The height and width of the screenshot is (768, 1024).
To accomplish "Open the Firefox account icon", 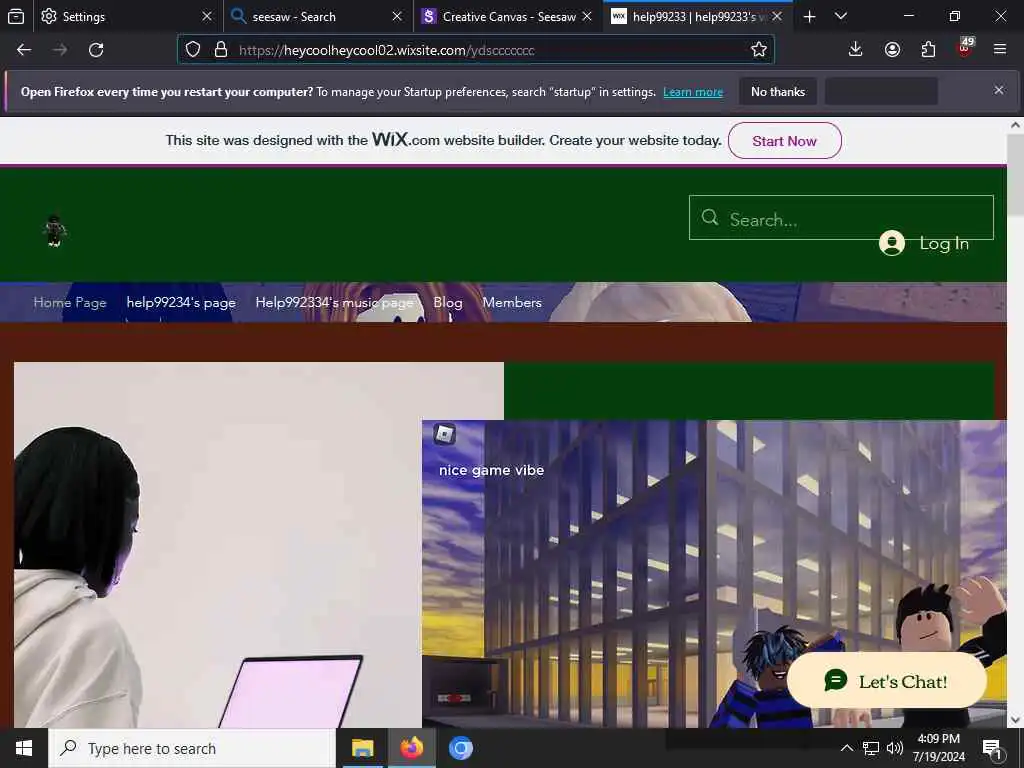I will click(892, 50).
